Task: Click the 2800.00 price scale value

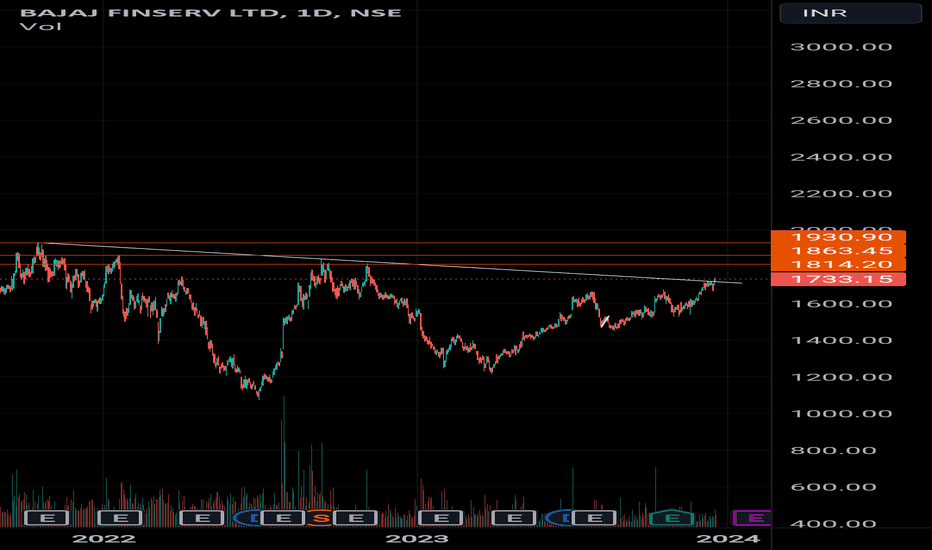Action: pyautogui.click(x=841, y=84)
